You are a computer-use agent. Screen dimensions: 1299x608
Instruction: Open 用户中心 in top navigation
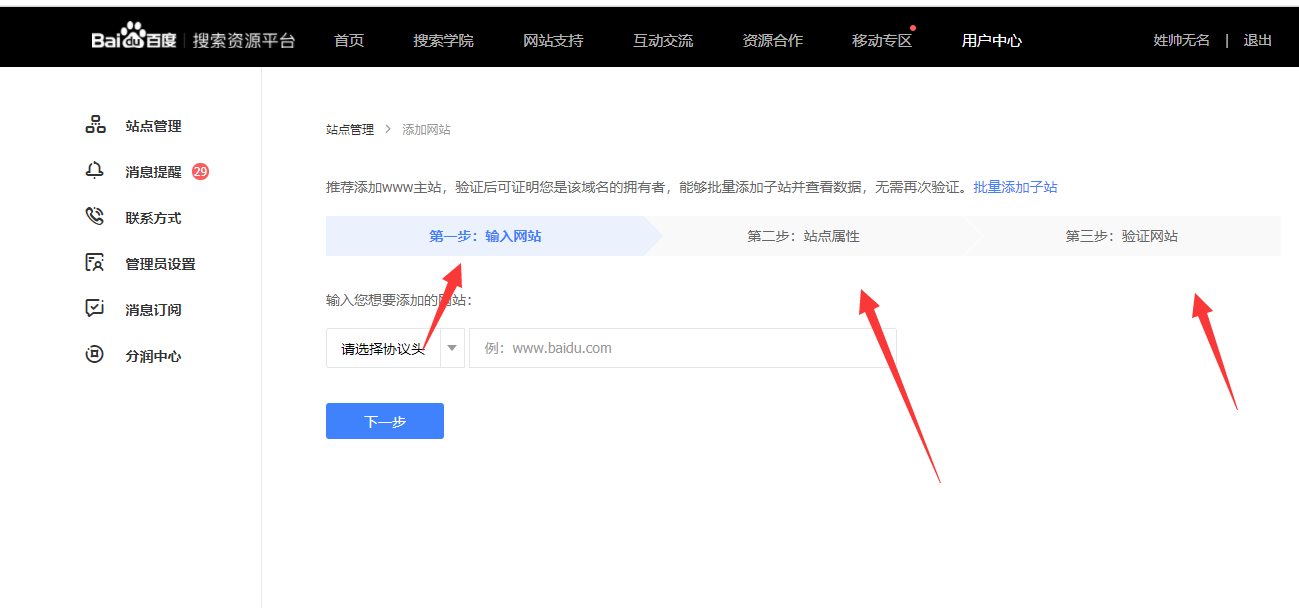click(x=992, y=41)
